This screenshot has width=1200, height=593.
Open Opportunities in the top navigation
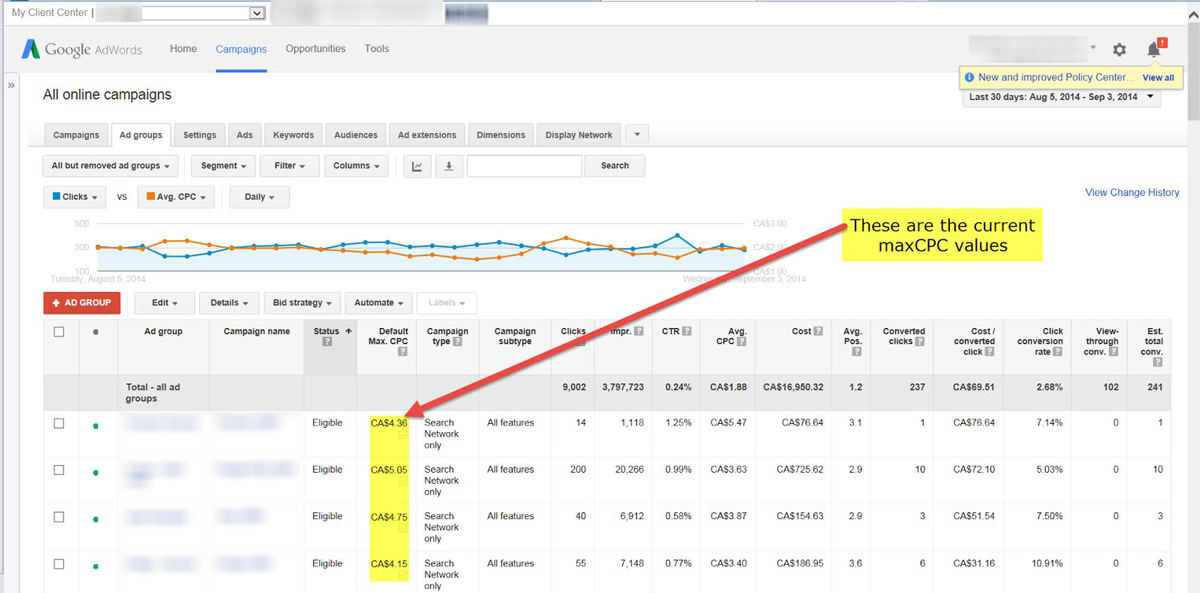[x=315, y=49]
